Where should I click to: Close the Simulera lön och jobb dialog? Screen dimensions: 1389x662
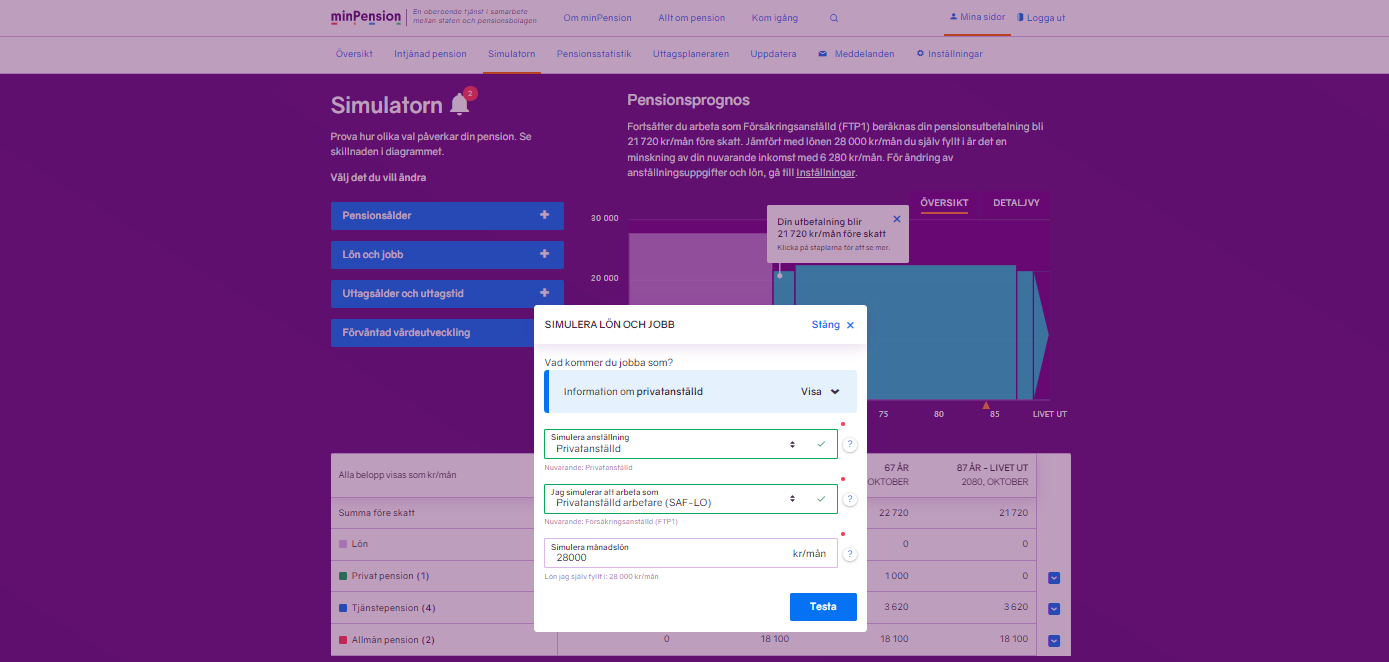coord(833,325)
